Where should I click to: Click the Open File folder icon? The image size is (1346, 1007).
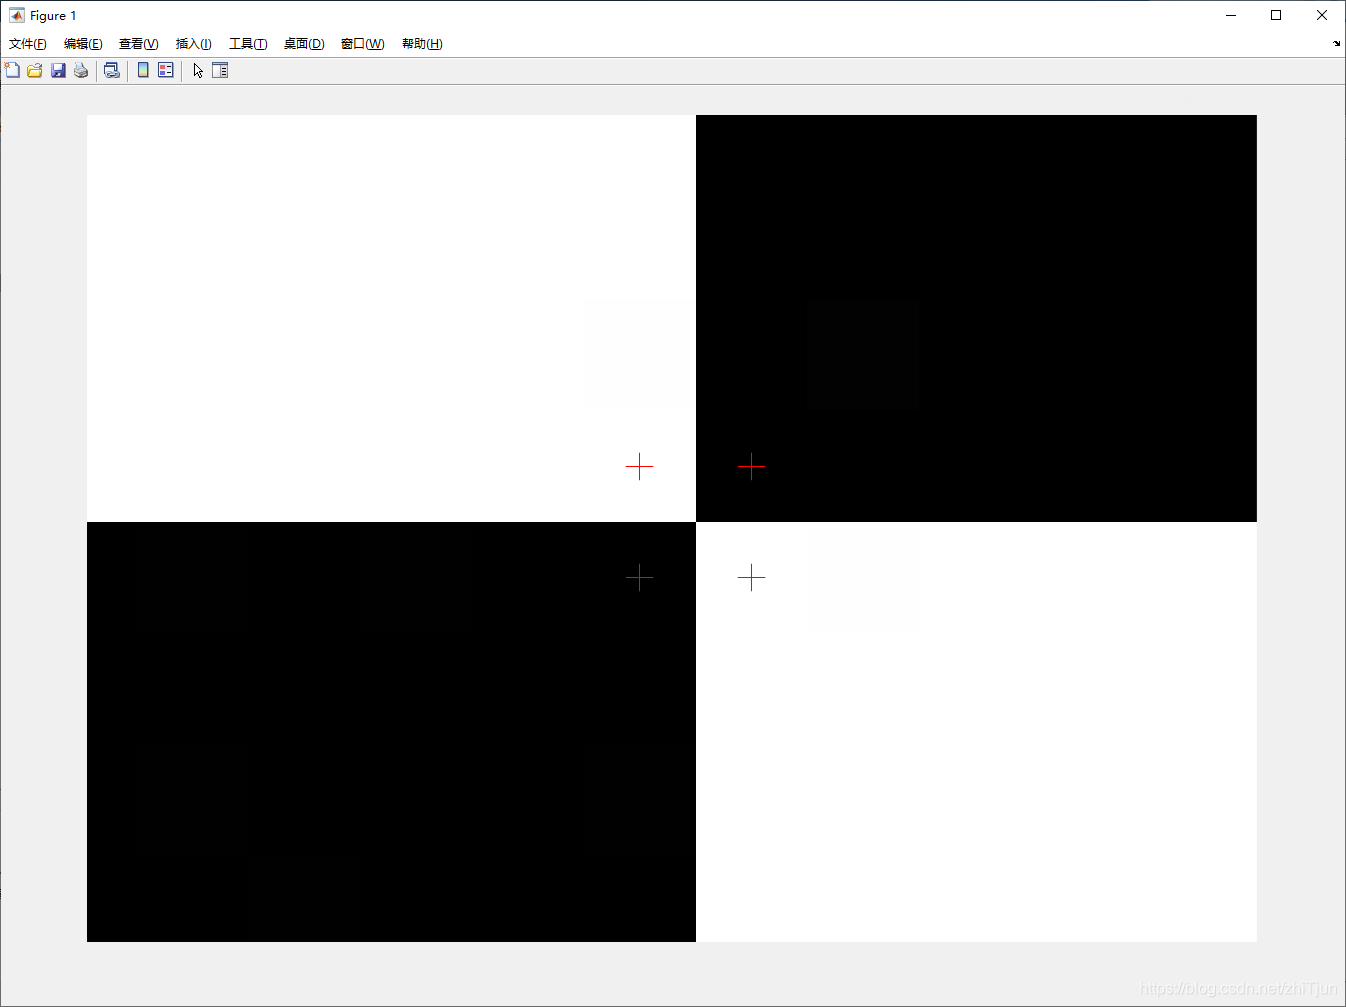(35, 70)
